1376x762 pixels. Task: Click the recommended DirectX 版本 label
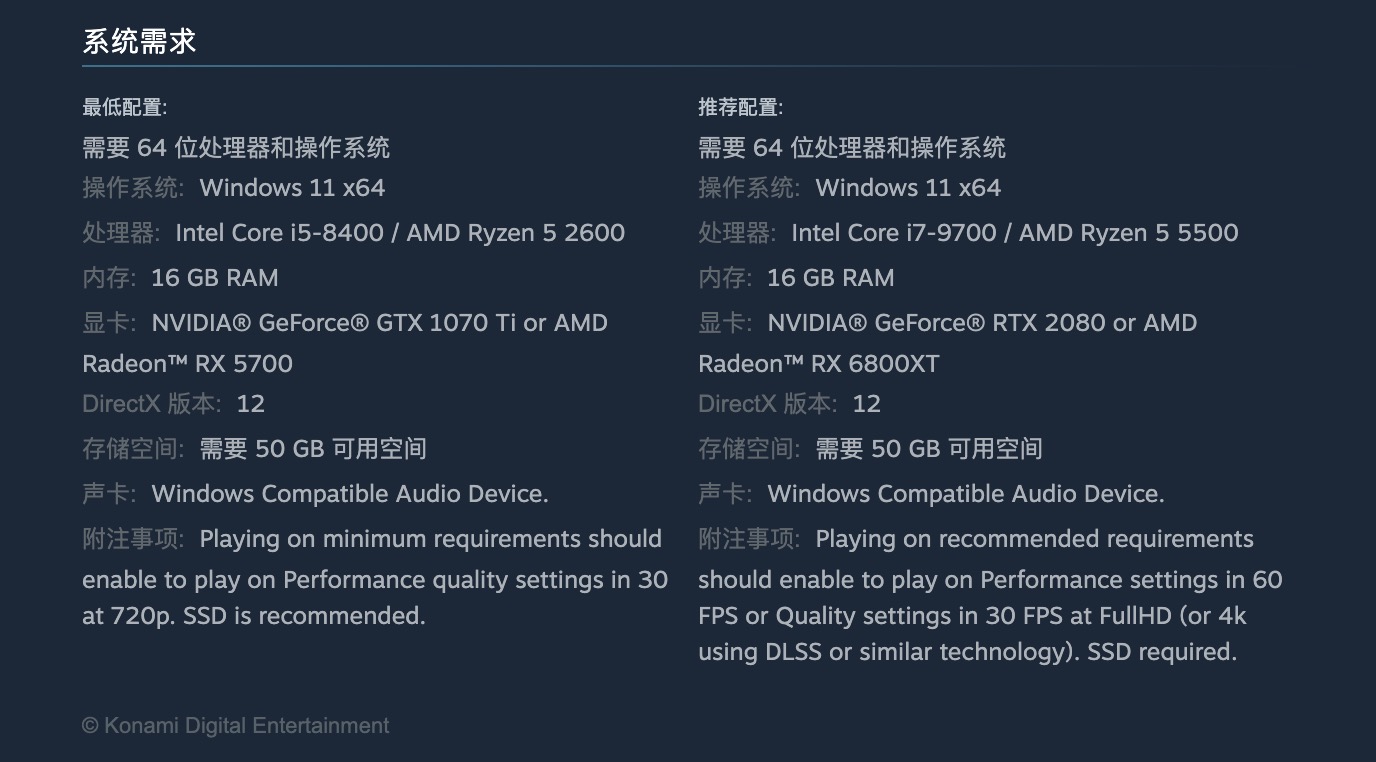(767, 404)
